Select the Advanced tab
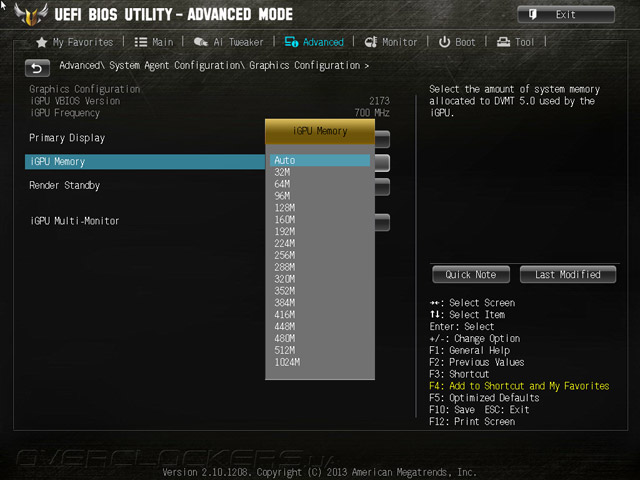 314,42
